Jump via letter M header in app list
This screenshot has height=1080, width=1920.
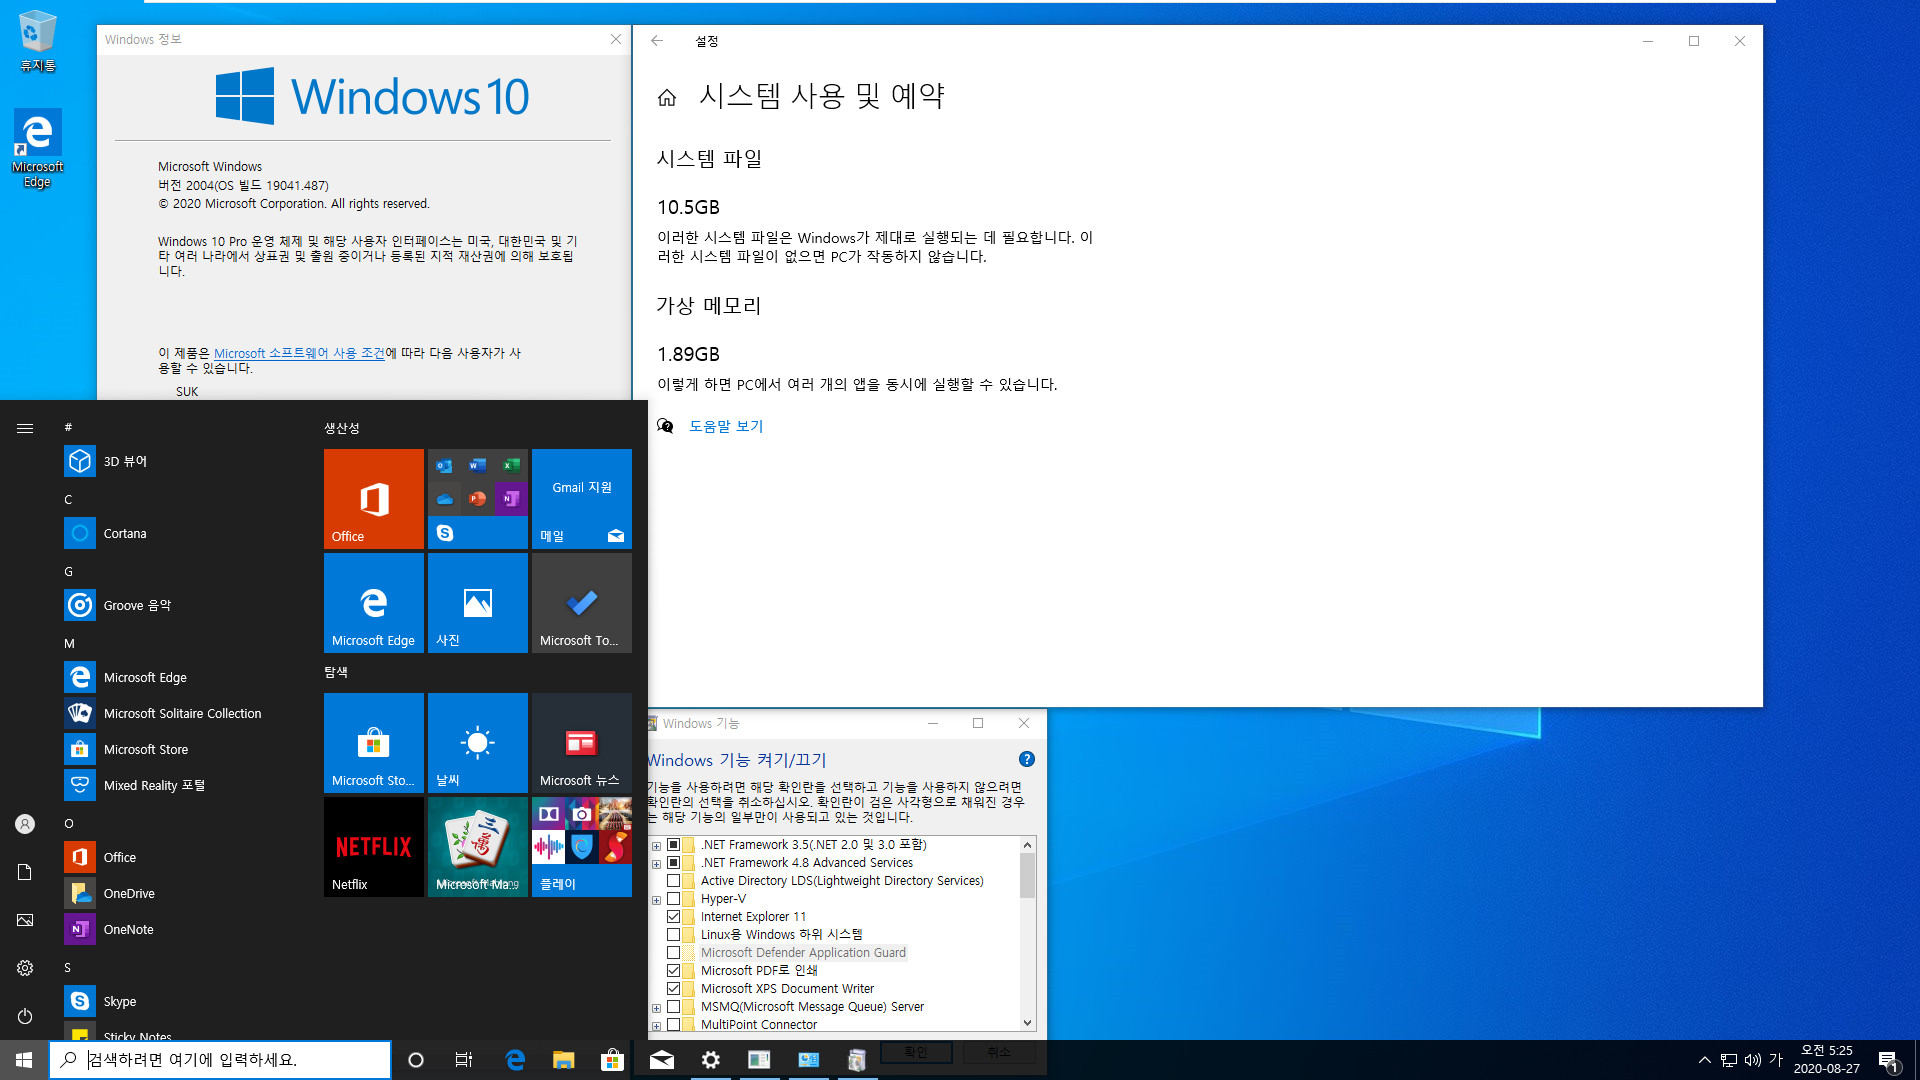click(x=69, y=643)
